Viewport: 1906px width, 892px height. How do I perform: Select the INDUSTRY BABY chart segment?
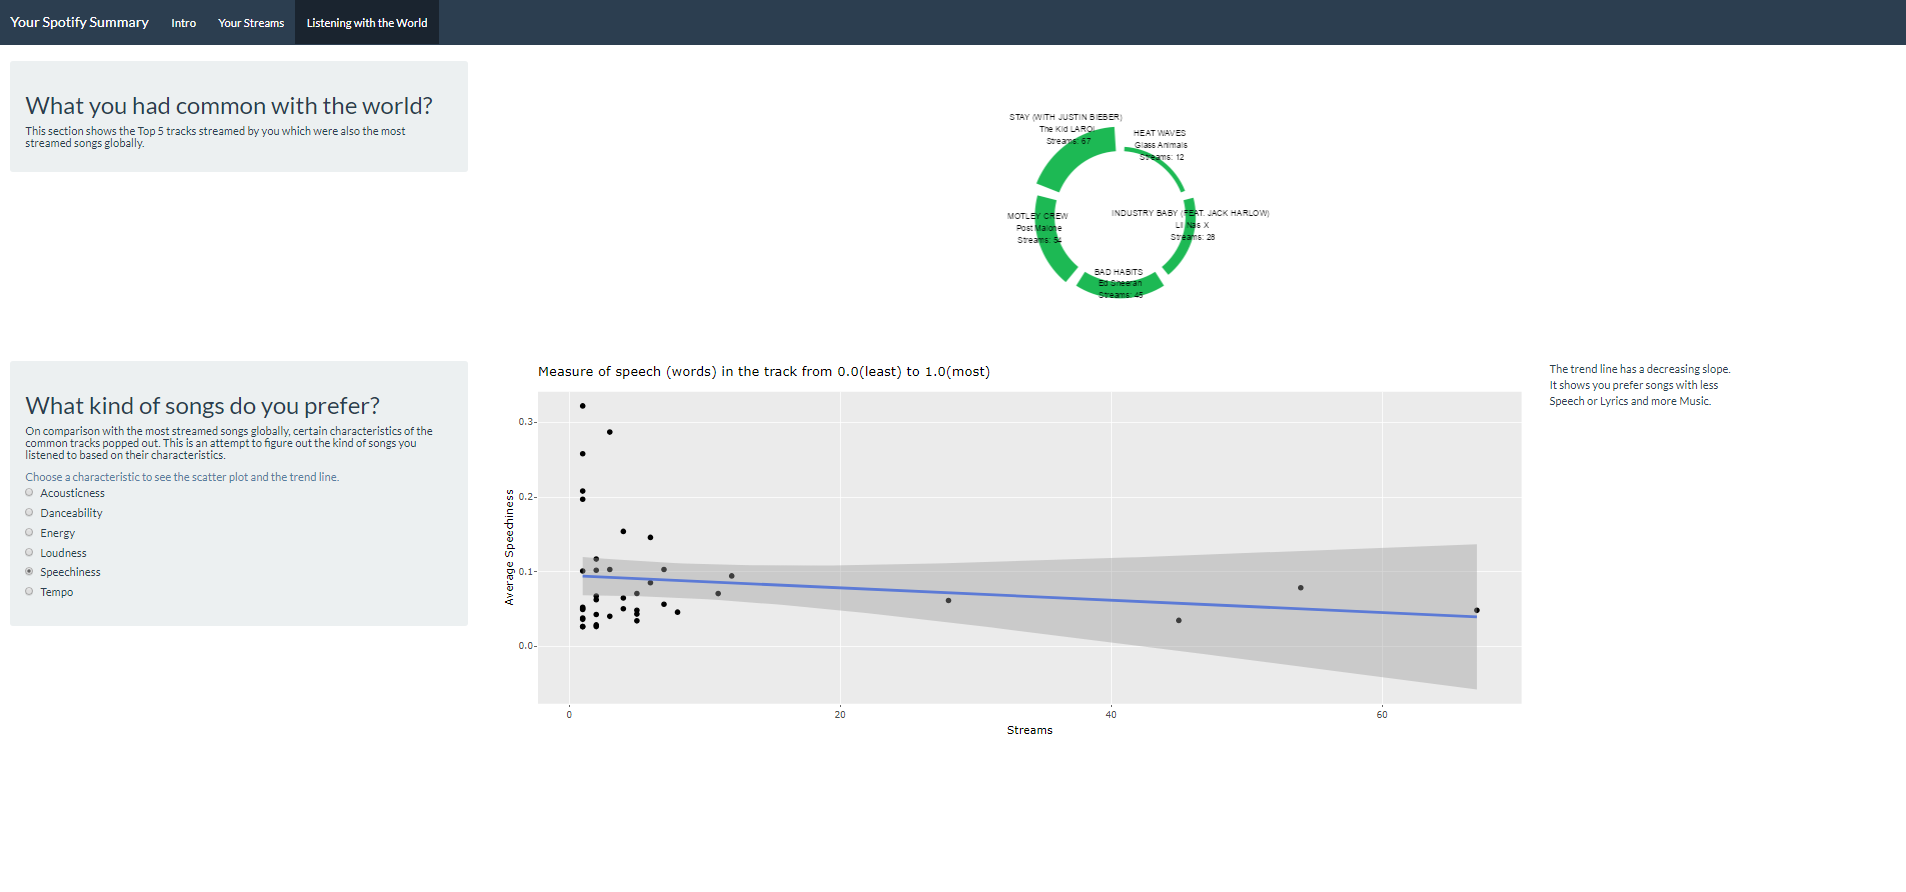[x=1181, y=240]
